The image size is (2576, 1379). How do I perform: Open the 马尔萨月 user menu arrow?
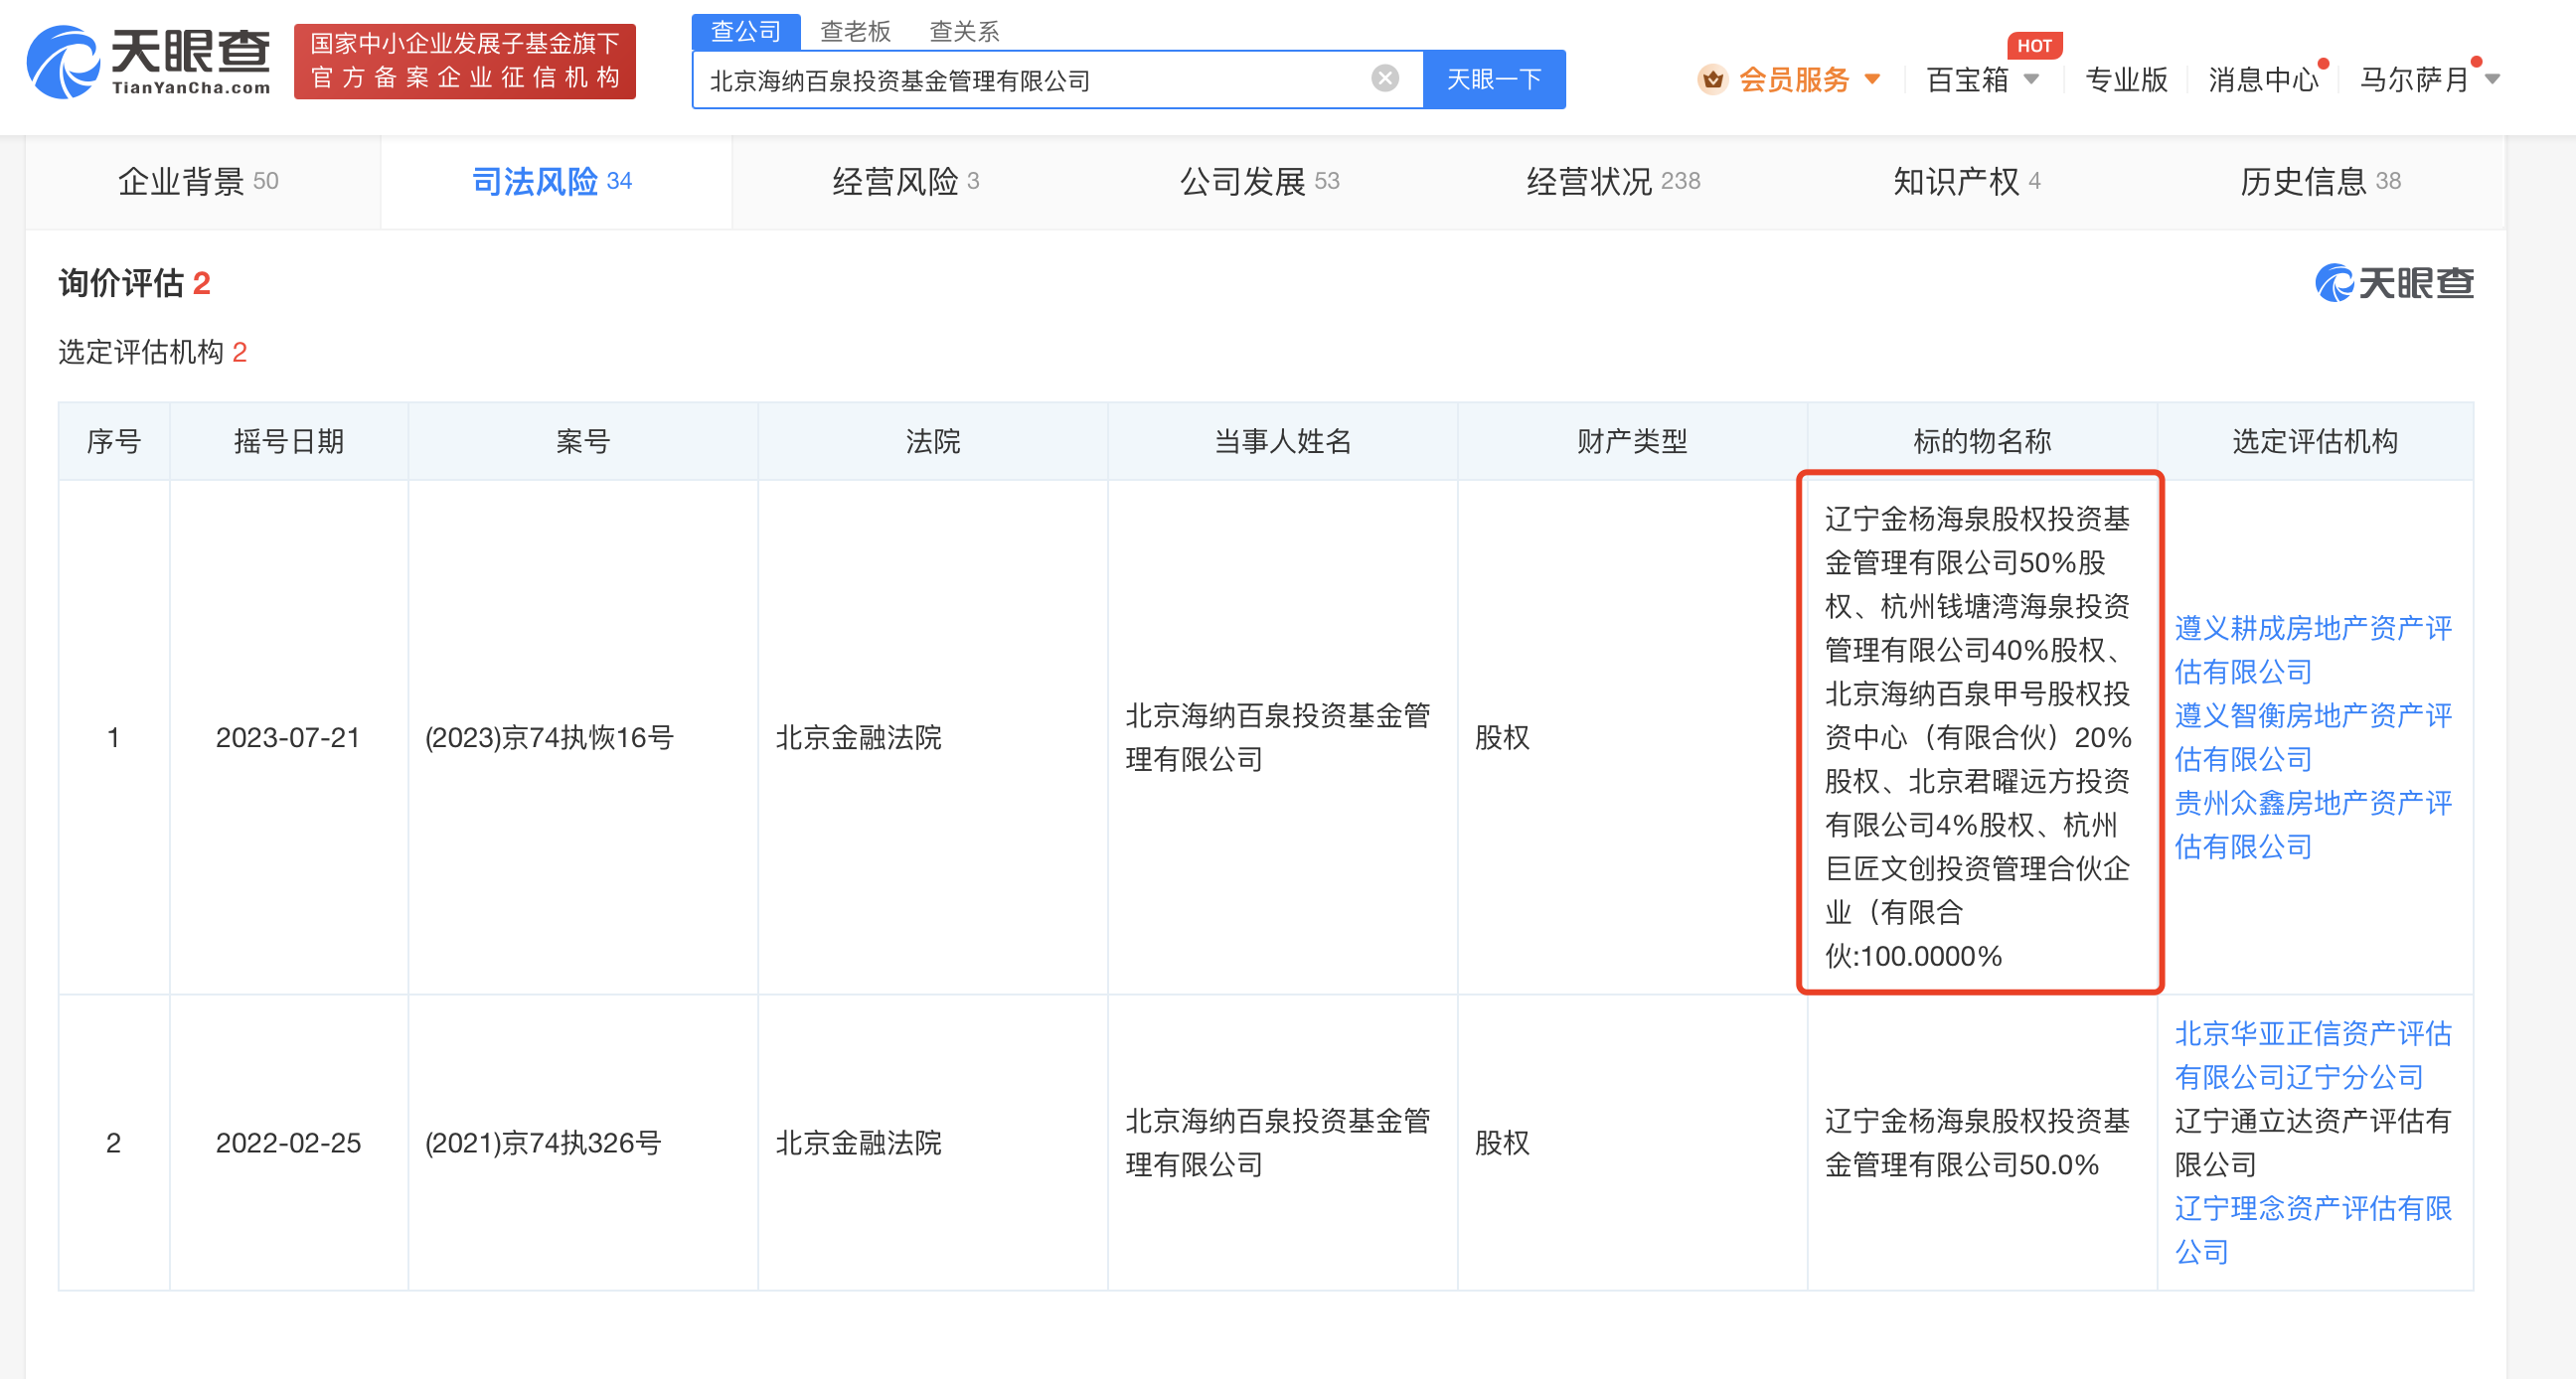pos(2492,79)
